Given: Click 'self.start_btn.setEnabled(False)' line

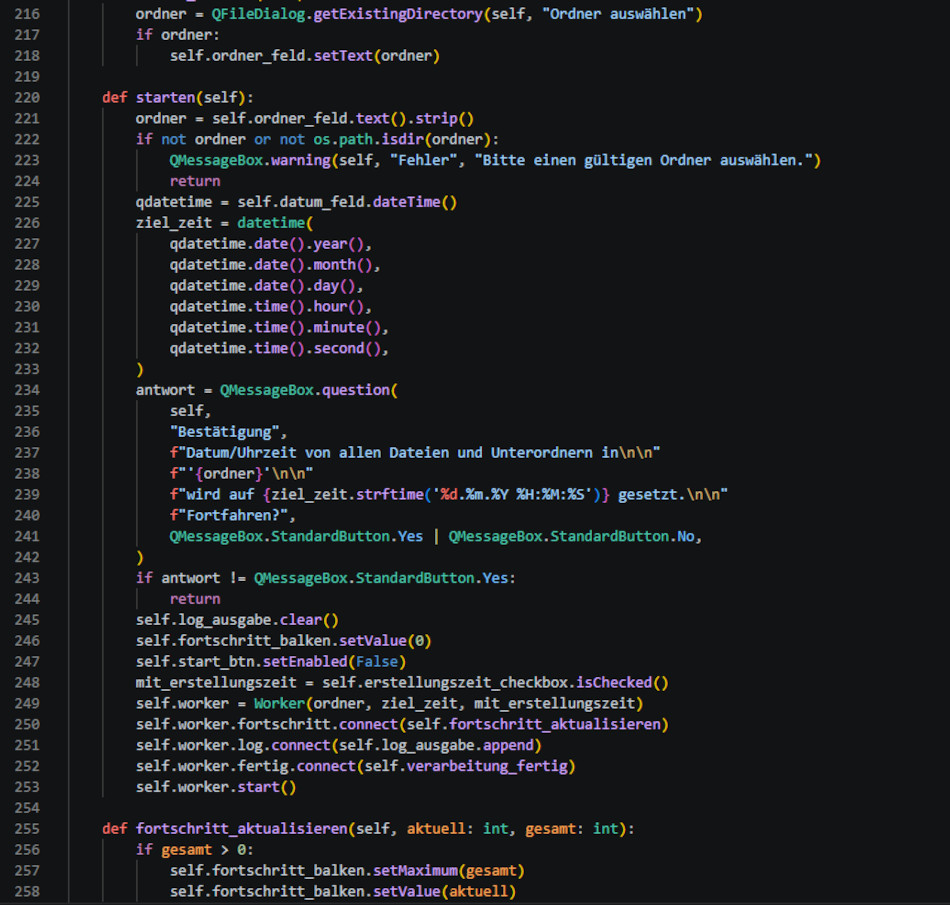Looking at the screenshot, I should pyautogui.click(x=271, y=661).
